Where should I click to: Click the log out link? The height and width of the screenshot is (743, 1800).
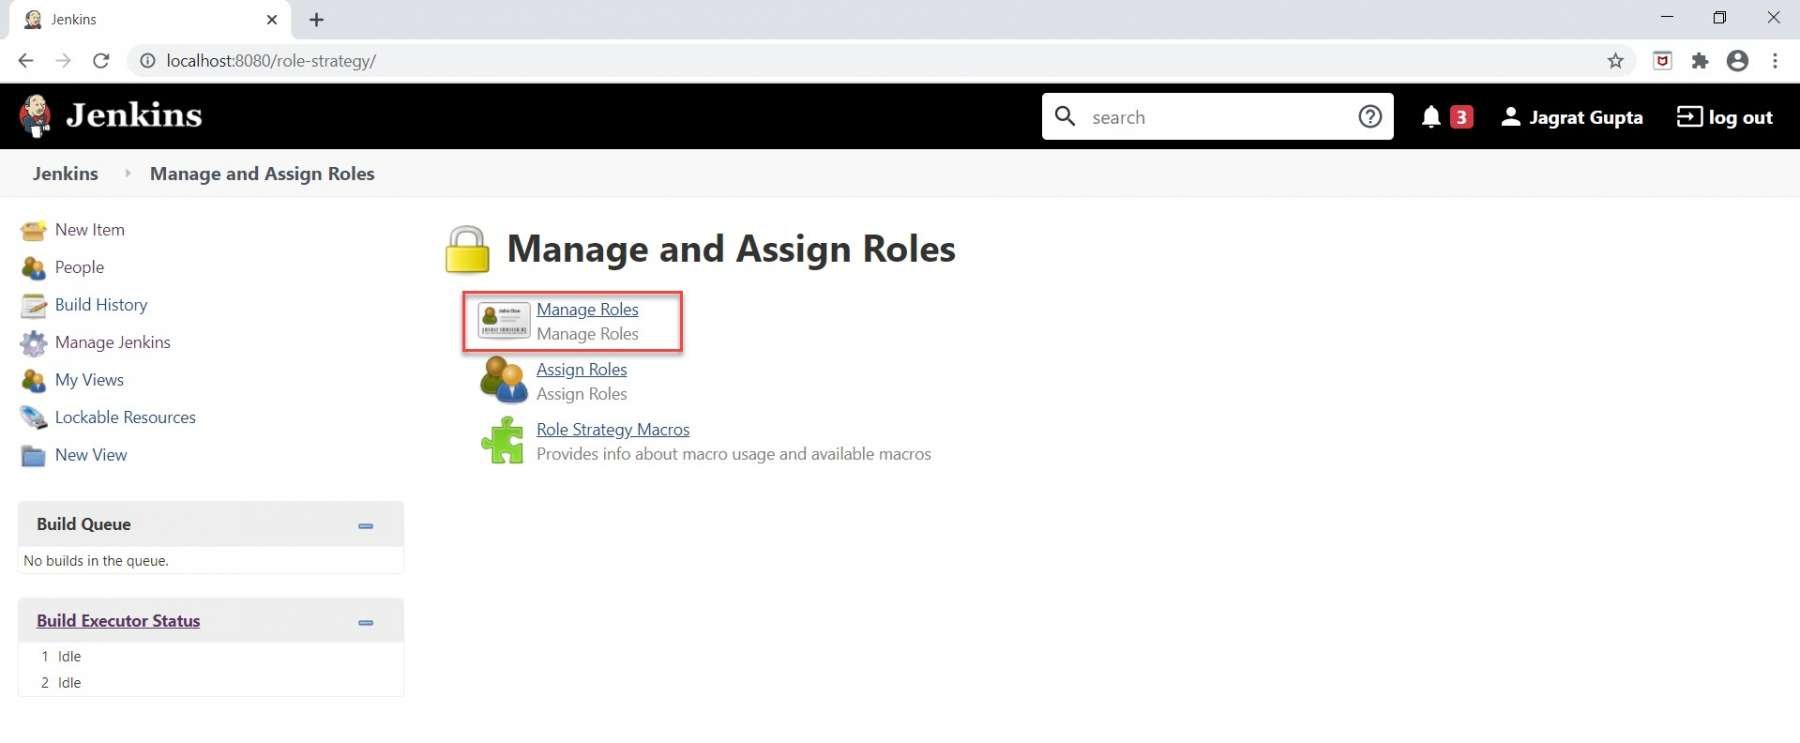(x=1725, y=117)
